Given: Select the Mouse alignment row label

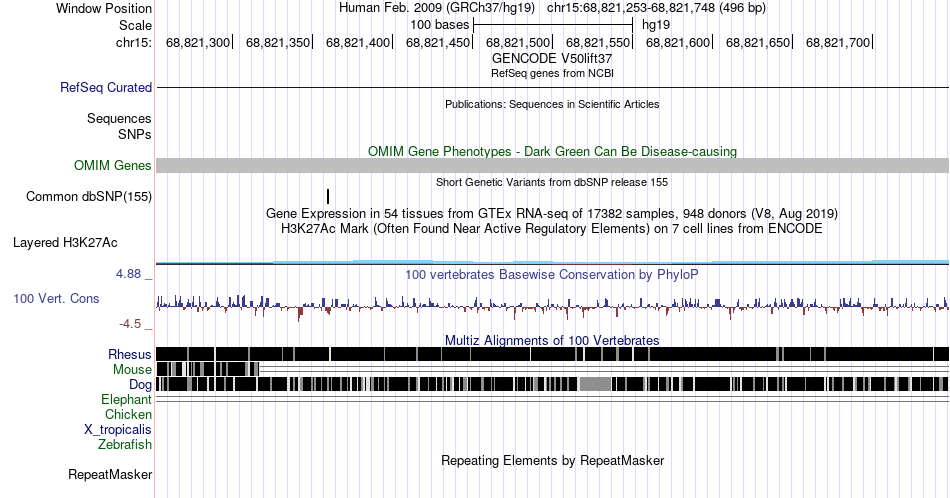Looking at the screenshot, I should pos(132,370).
